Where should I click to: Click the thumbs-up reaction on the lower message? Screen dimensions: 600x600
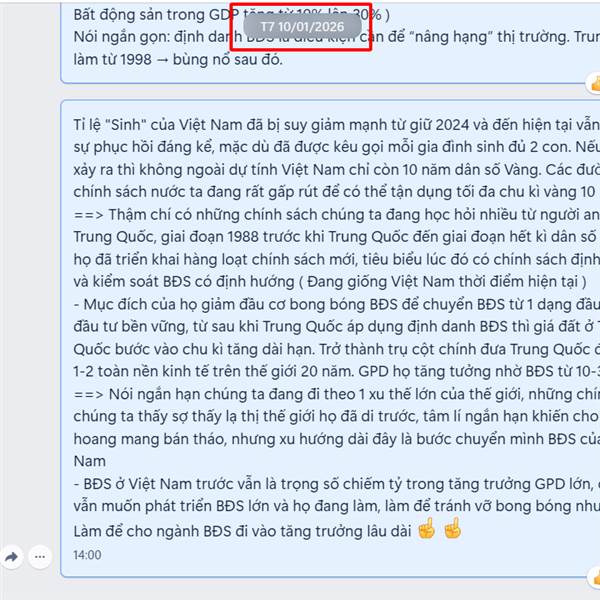coord(594,577)
